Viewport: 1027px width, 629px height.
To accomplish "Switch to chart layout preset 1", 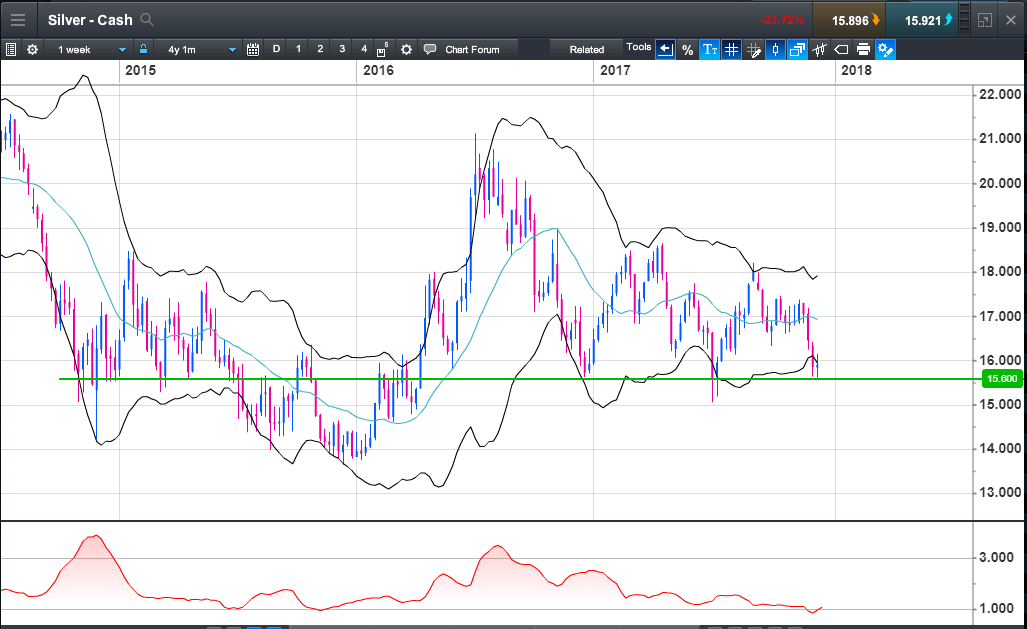I will (x=298, y=49).
